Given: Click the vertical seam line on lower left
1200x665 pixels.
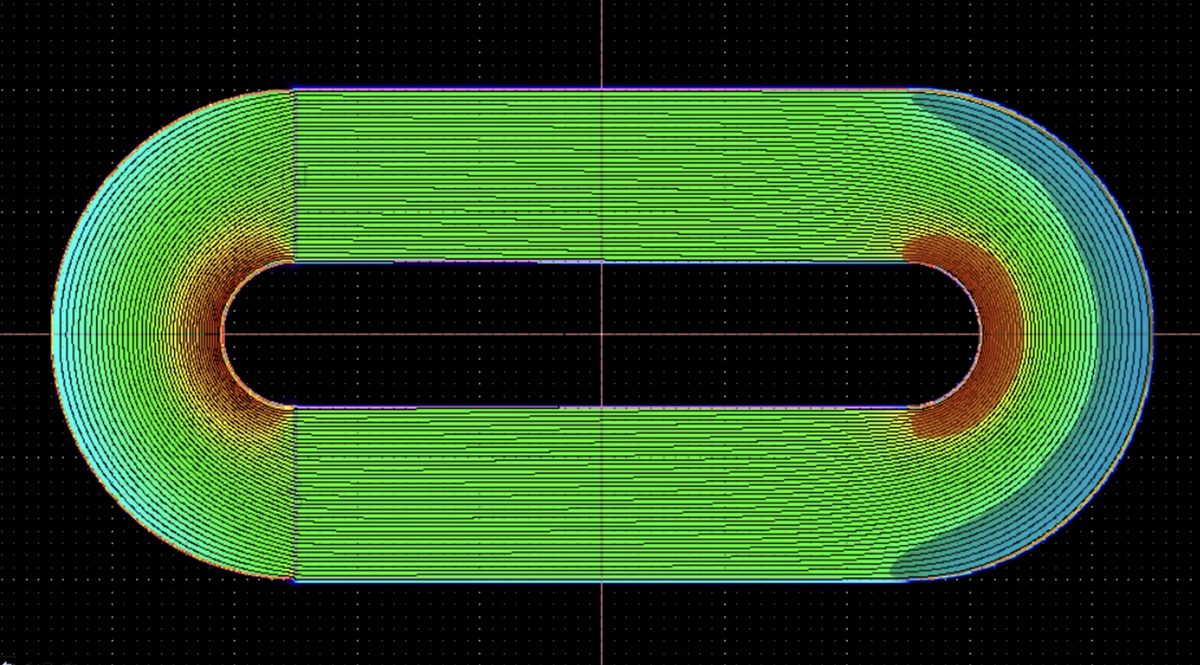Looking at the screenshot, I should 294,493.
